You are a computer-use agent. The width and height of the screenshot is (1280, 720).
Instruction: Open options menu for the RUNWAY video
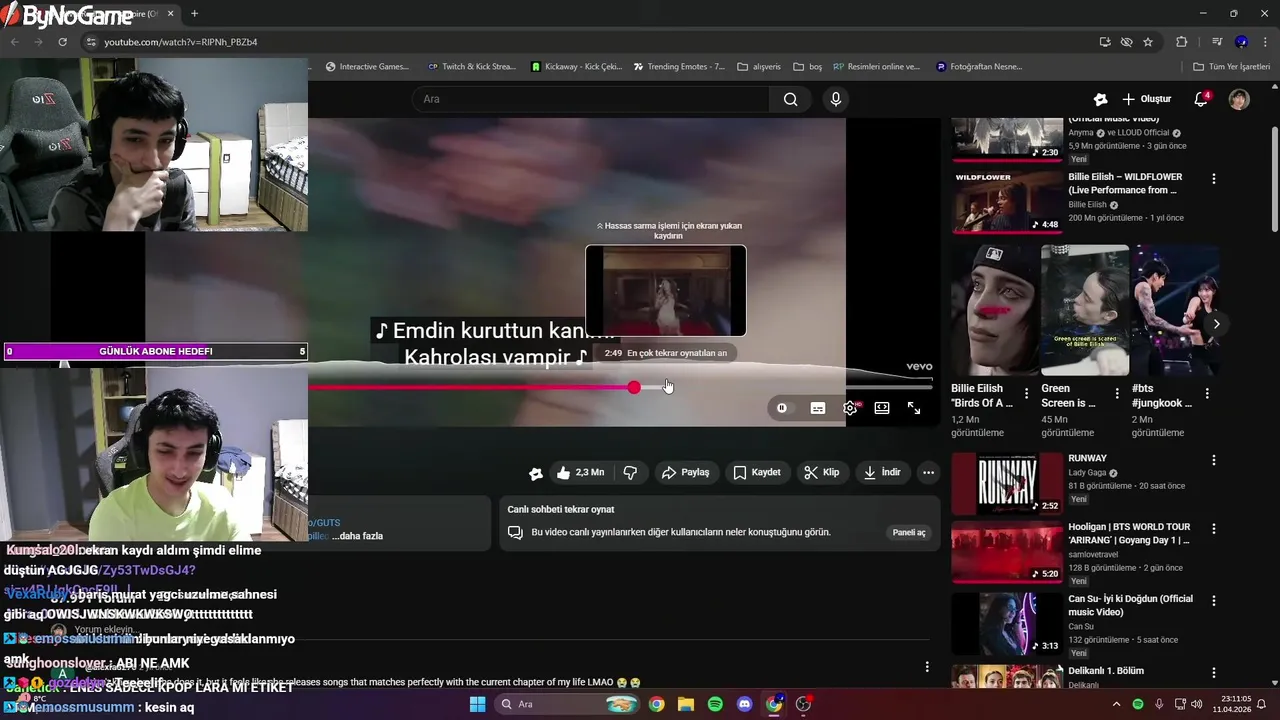click(1214, 460)
